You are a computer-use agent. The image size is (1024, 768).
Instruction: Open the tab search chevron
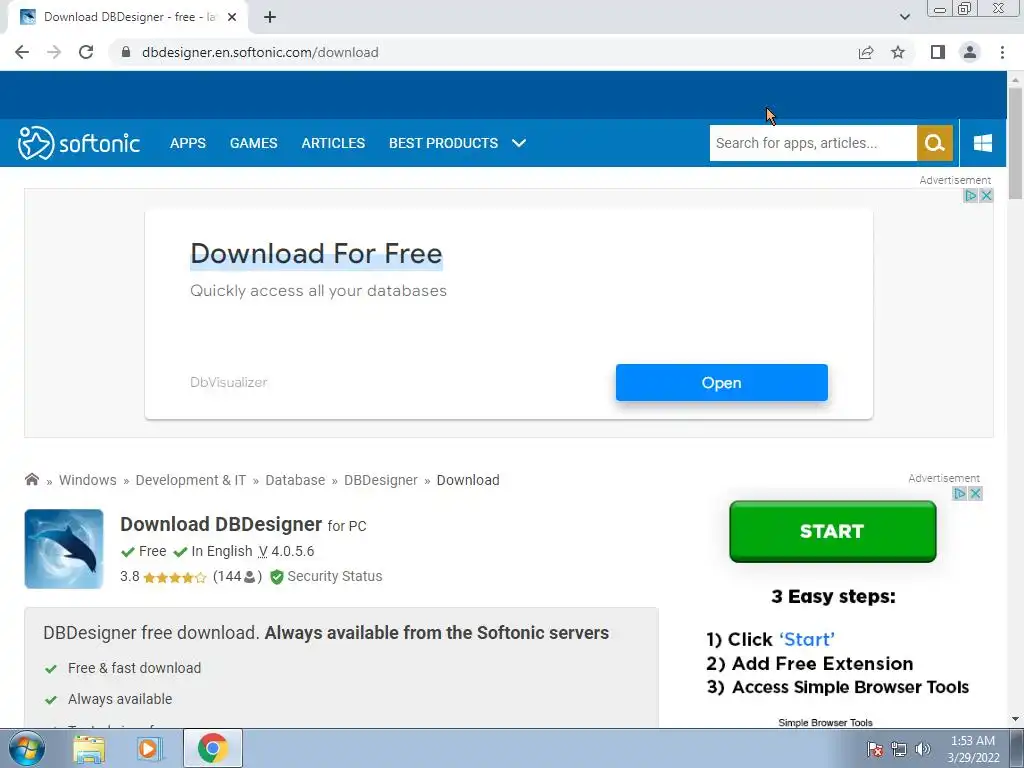coord(904,17)
